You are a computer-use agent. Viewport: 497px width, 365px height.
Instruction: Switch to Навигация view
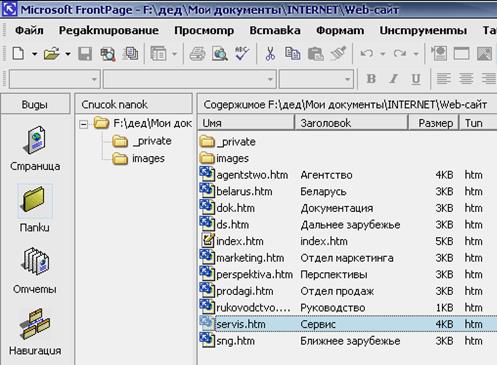[x=35, y=332]
